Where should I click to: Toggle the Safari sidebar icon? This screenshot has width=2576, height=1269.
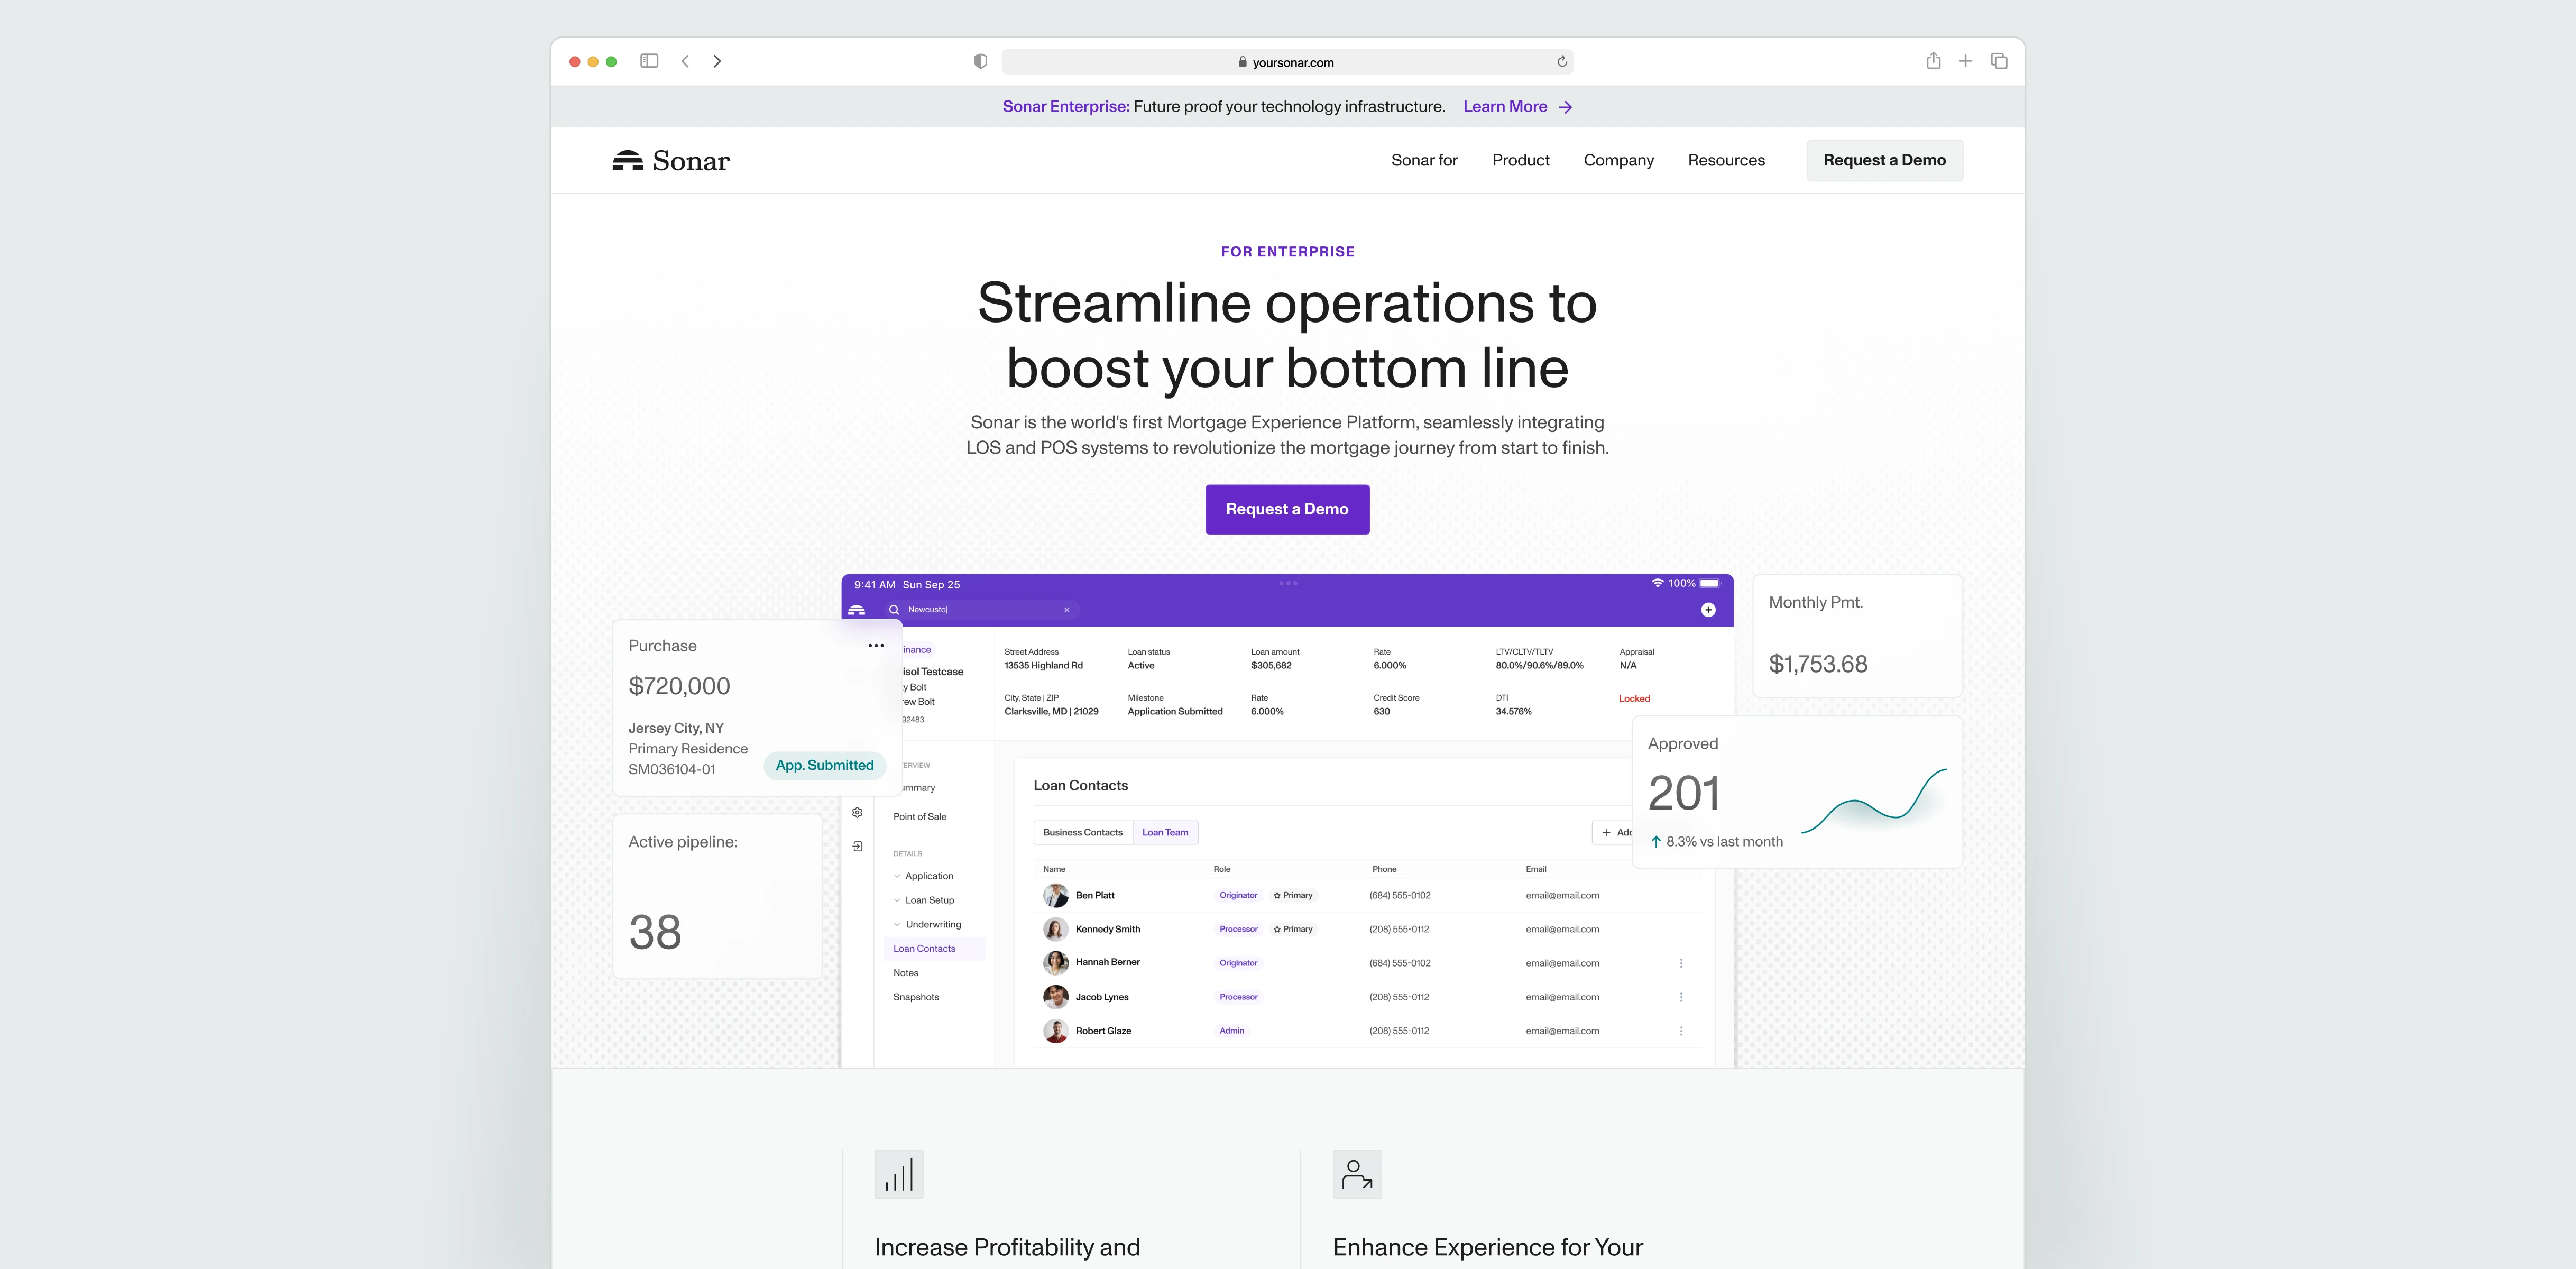tap(649, 61)
